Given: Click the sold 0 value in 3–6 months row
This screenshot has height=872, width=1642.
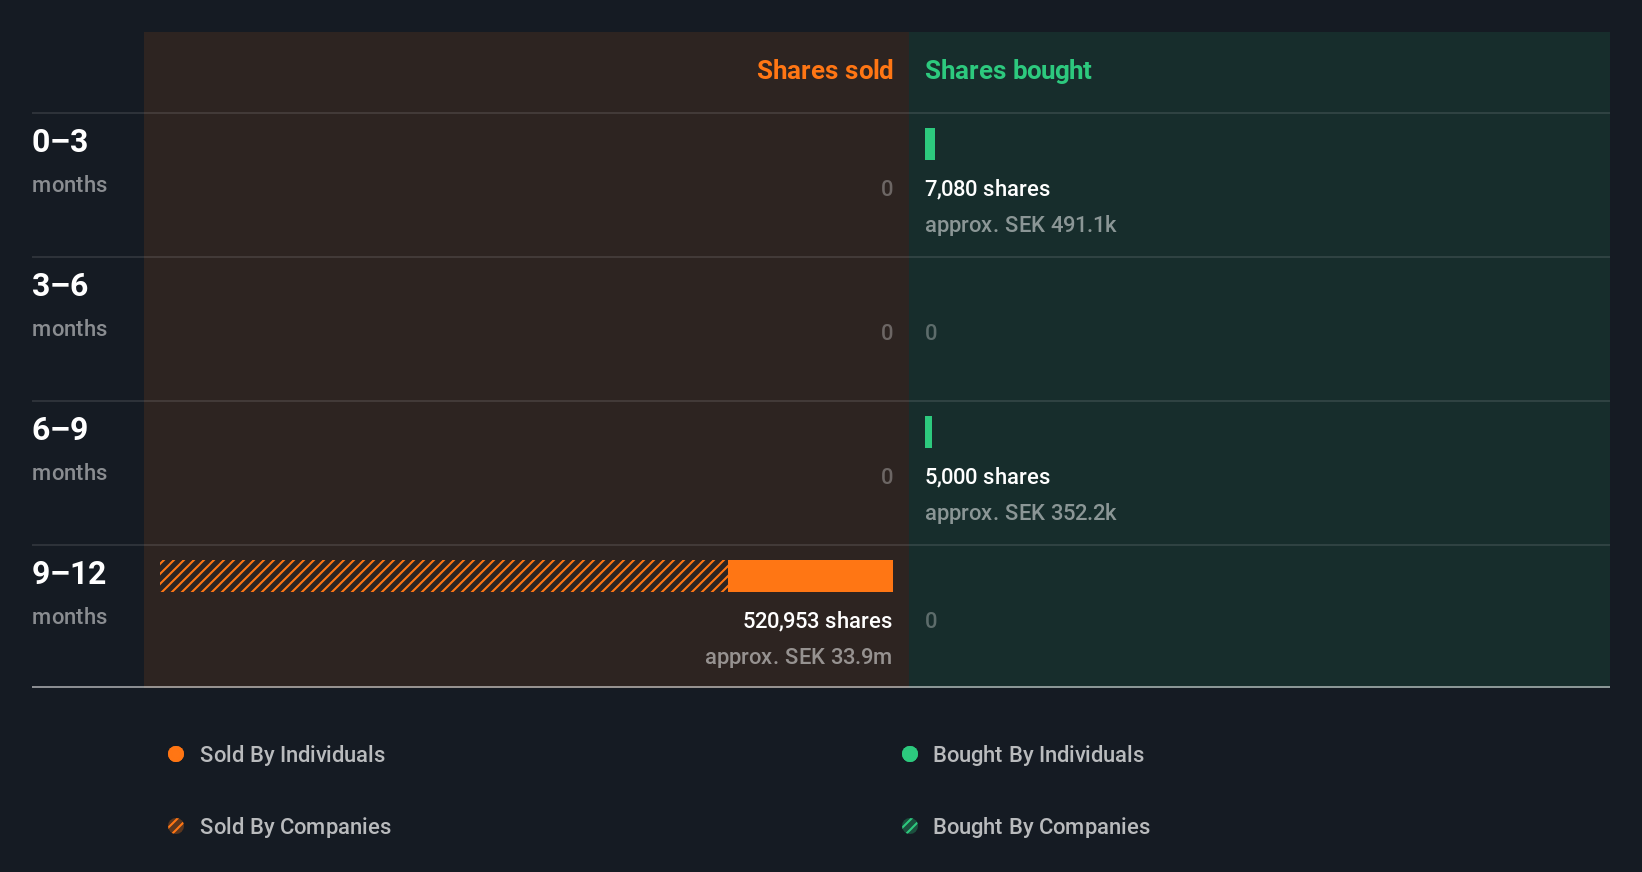Looking at the screenshot, I should click(887, 332).
